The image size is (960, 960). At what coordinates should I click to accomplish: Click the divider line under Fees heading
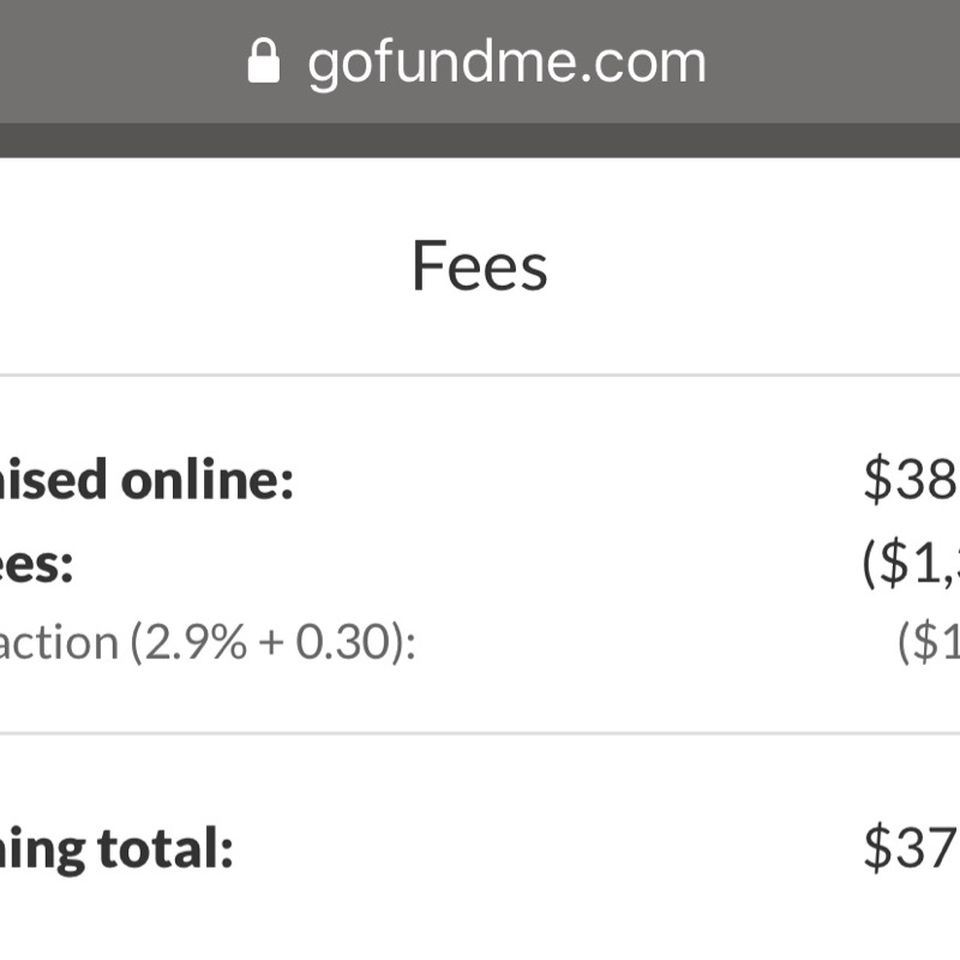click(x=480, y=375)
